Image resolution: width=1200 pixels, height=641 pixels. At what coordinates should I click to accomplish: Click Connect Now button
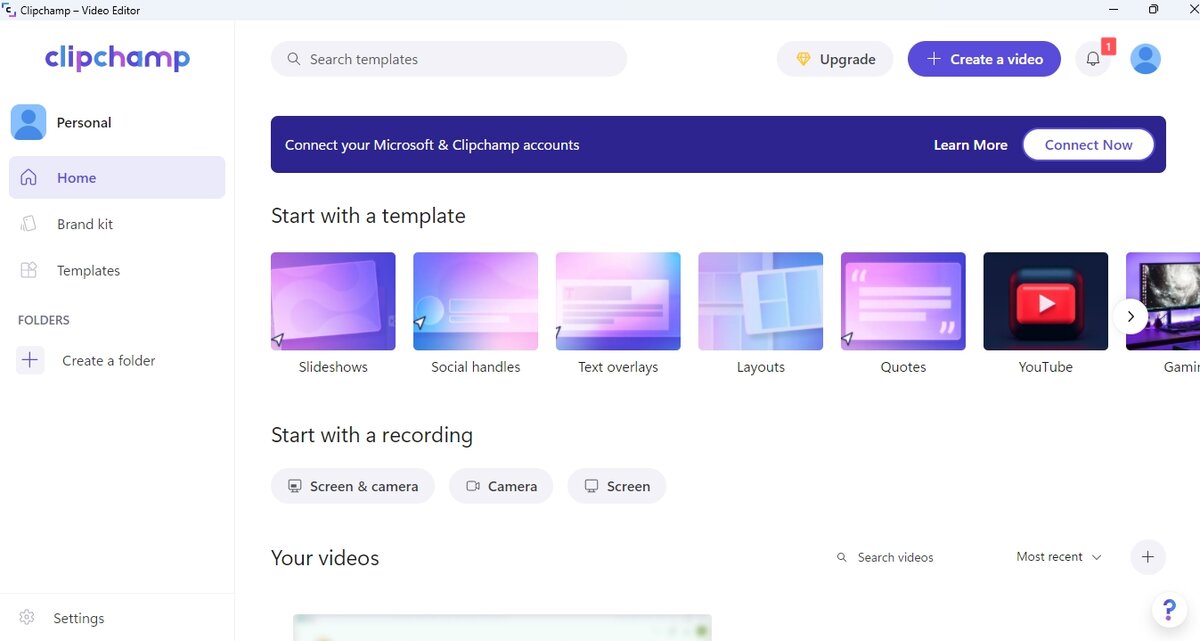pos(1088,145)
